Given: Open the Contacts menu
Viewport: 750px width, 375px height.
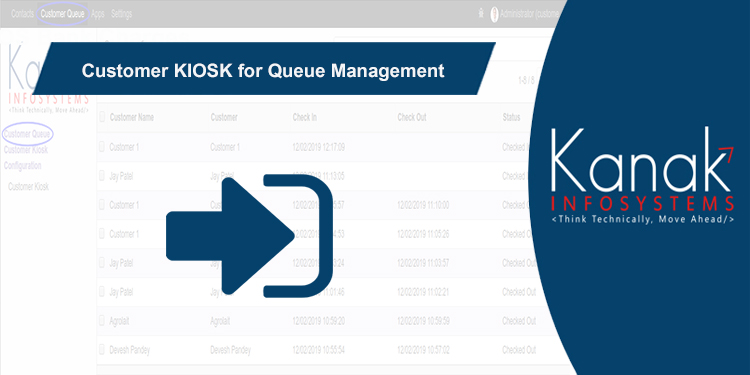Looking at the screenshot, I should click(22, 14).
